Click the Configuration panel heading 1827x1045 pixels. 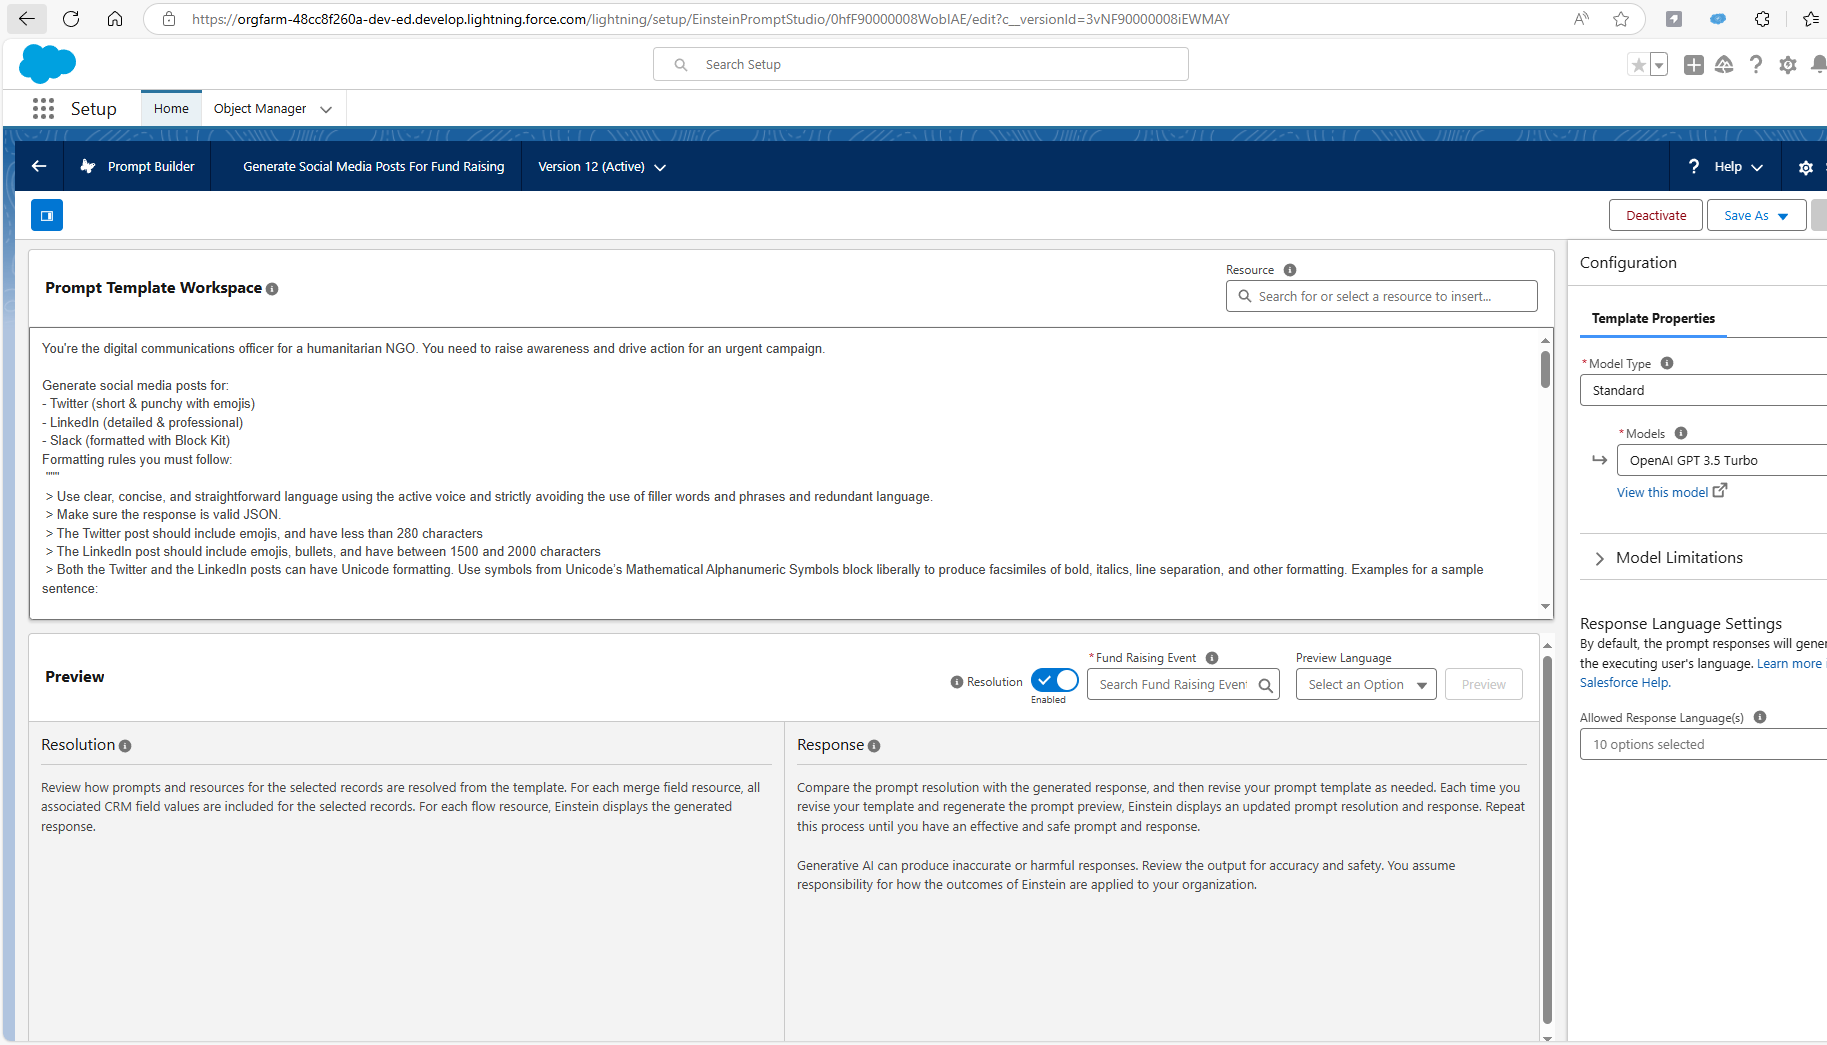point(1628,263)
